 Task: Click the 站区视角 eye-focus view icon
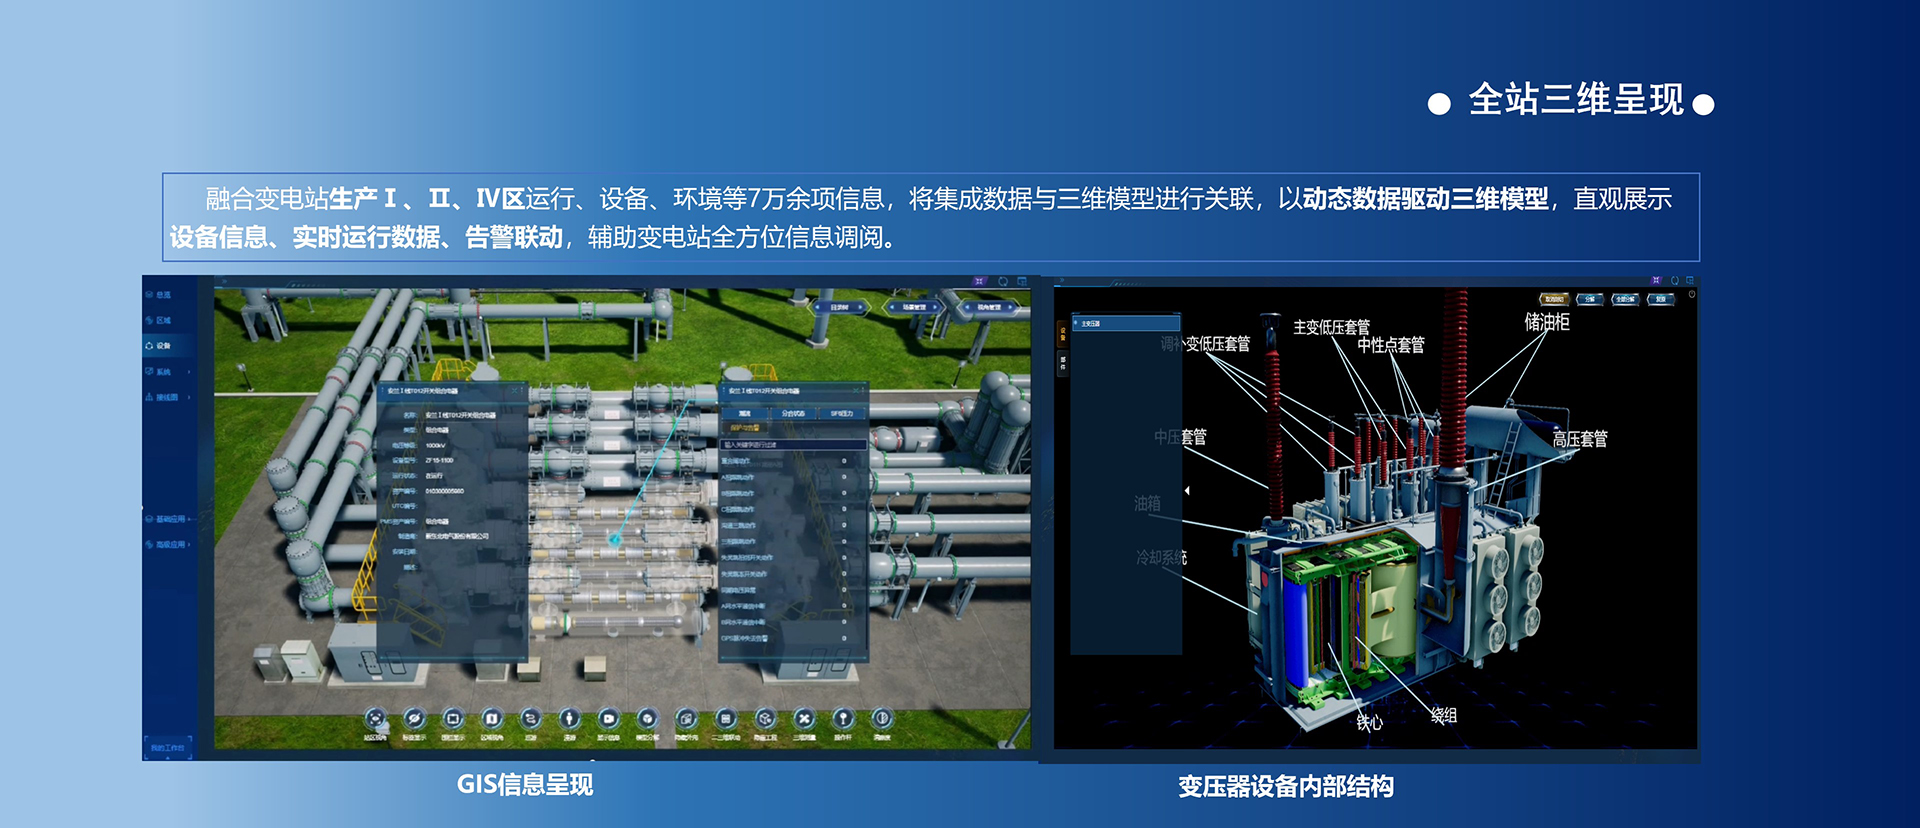click(375, 719)
